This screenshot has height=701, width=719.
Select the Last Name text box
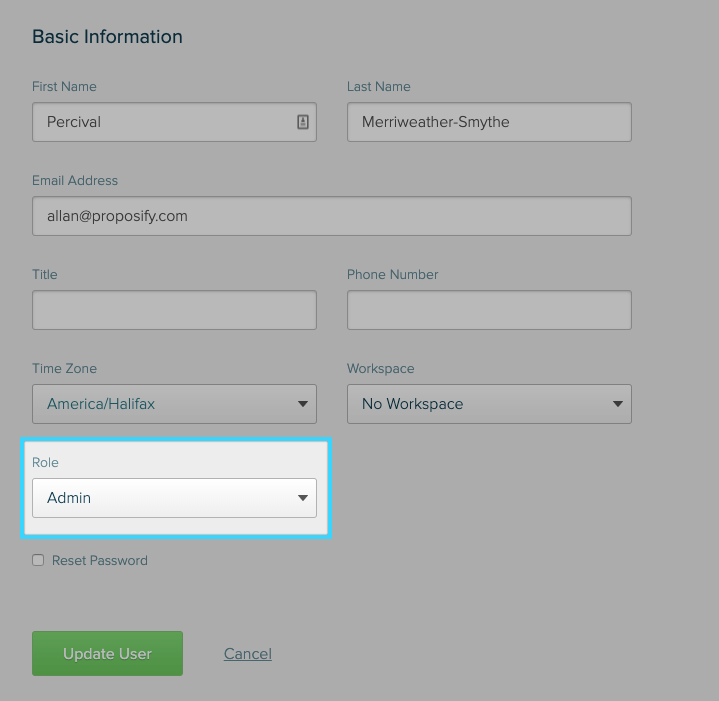(x=488, y=122)
